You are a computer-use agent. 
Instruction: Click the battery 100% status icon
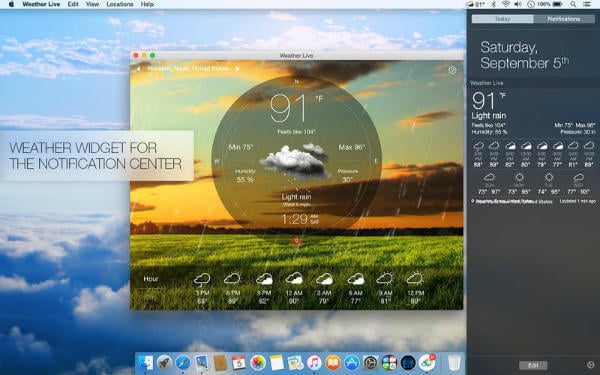point(549,4)
